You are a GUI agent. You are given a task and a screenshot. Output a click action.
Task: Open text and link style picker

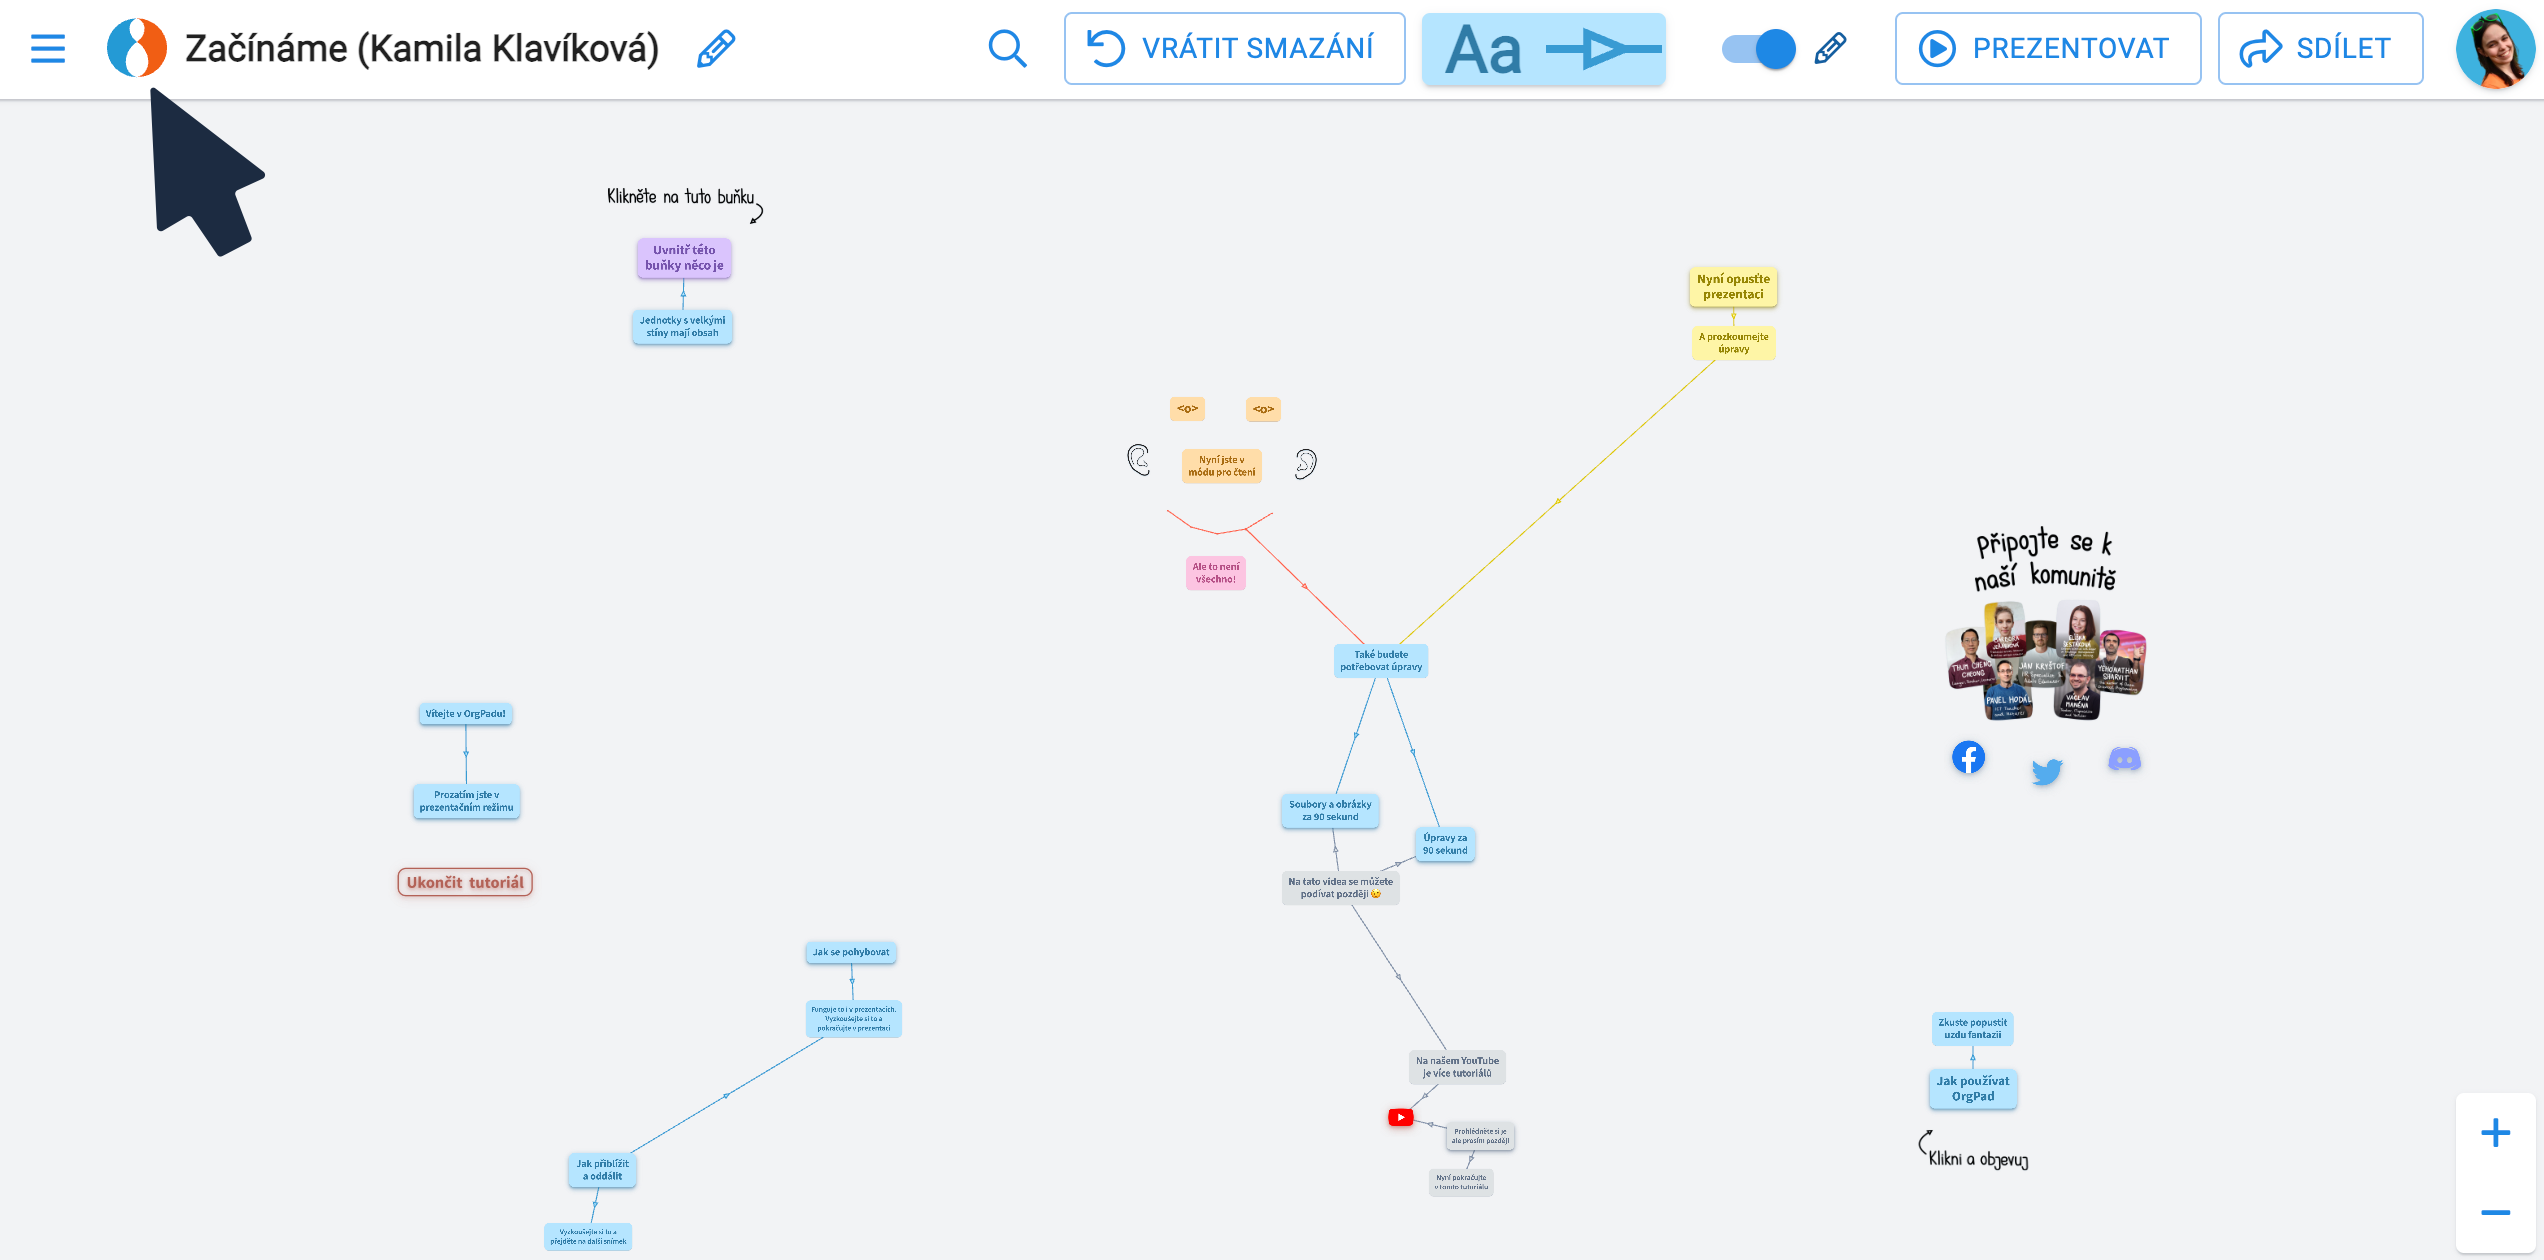point(1543,48)
